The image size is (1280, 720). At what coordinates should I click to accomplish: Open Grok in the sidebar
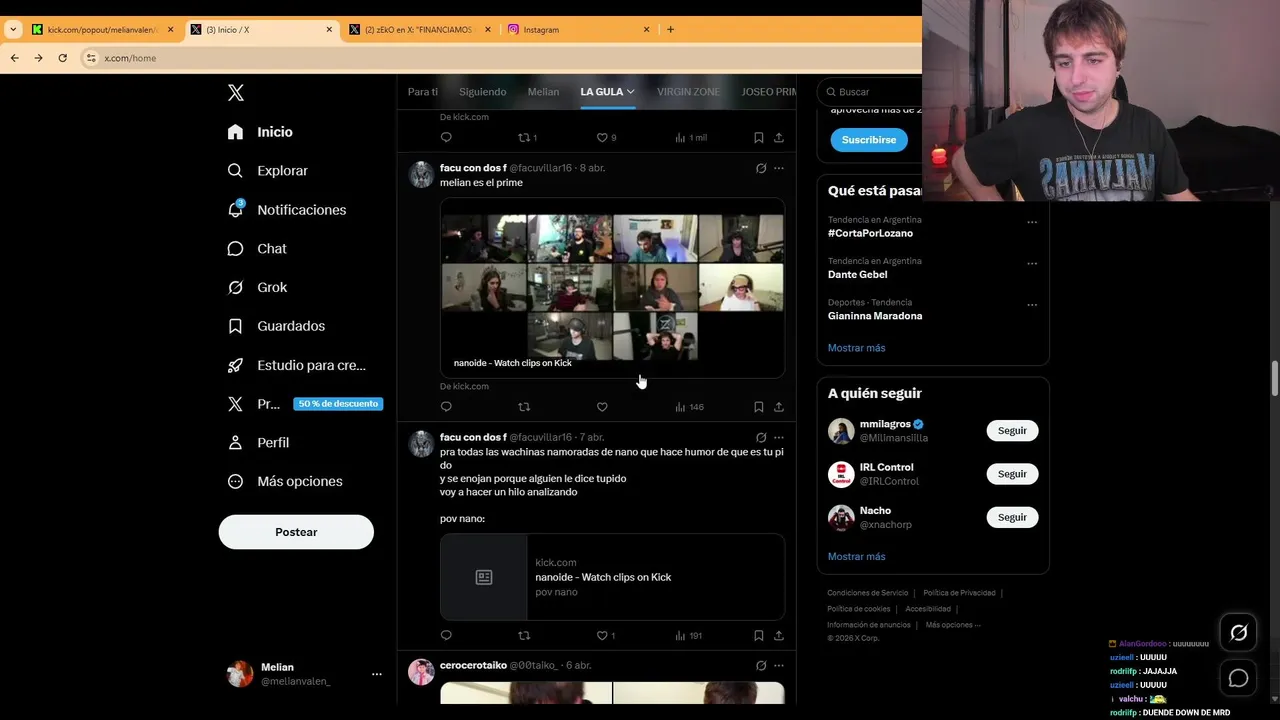click(x=257, y=288)
